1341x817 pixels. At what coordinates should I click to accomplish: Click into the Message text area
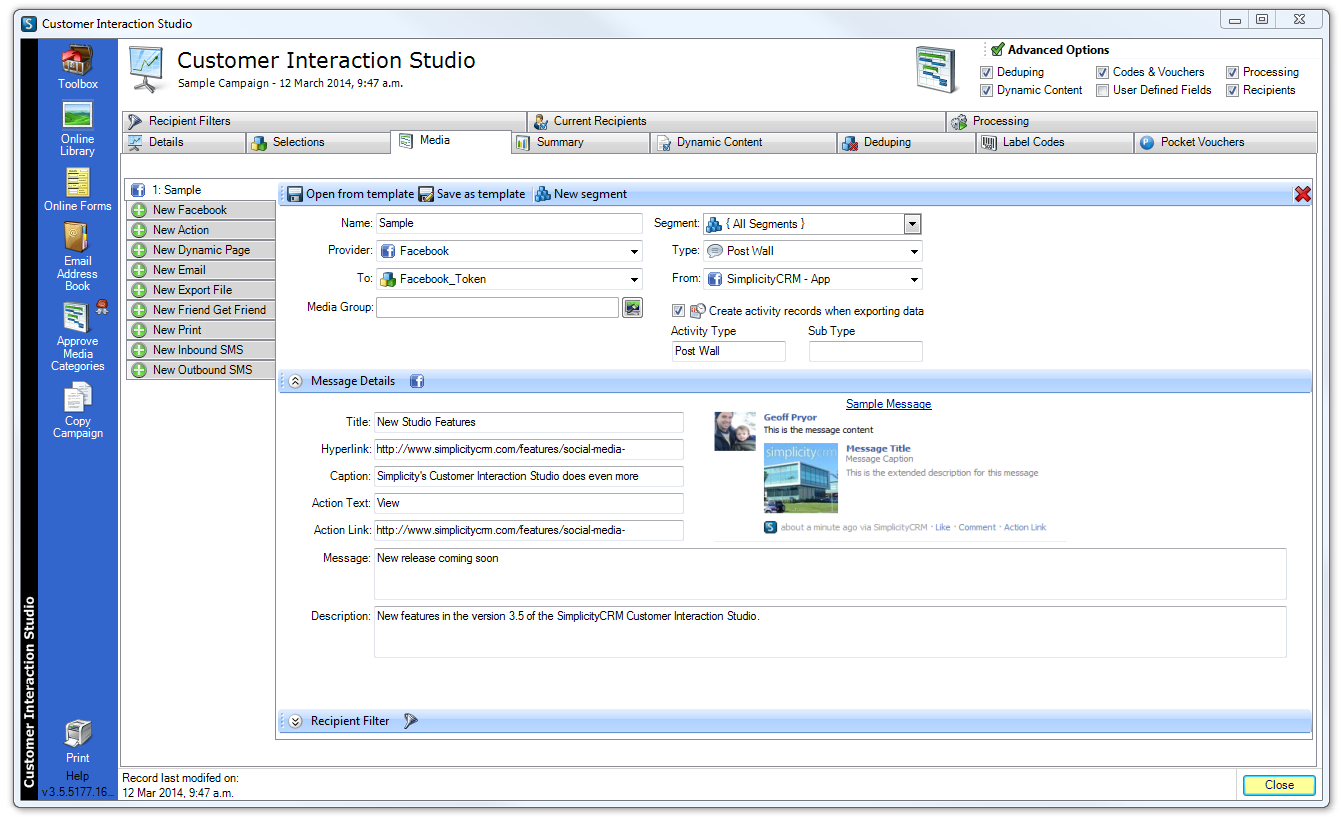pyautogui.click(x=830, y=574)
